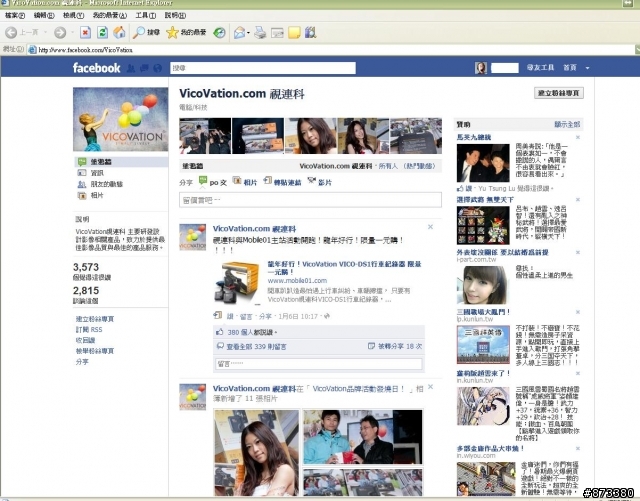Click user profile picture in blue bar
The width and height of the screenshot is (640, 501).
click(x=481, y=68)
